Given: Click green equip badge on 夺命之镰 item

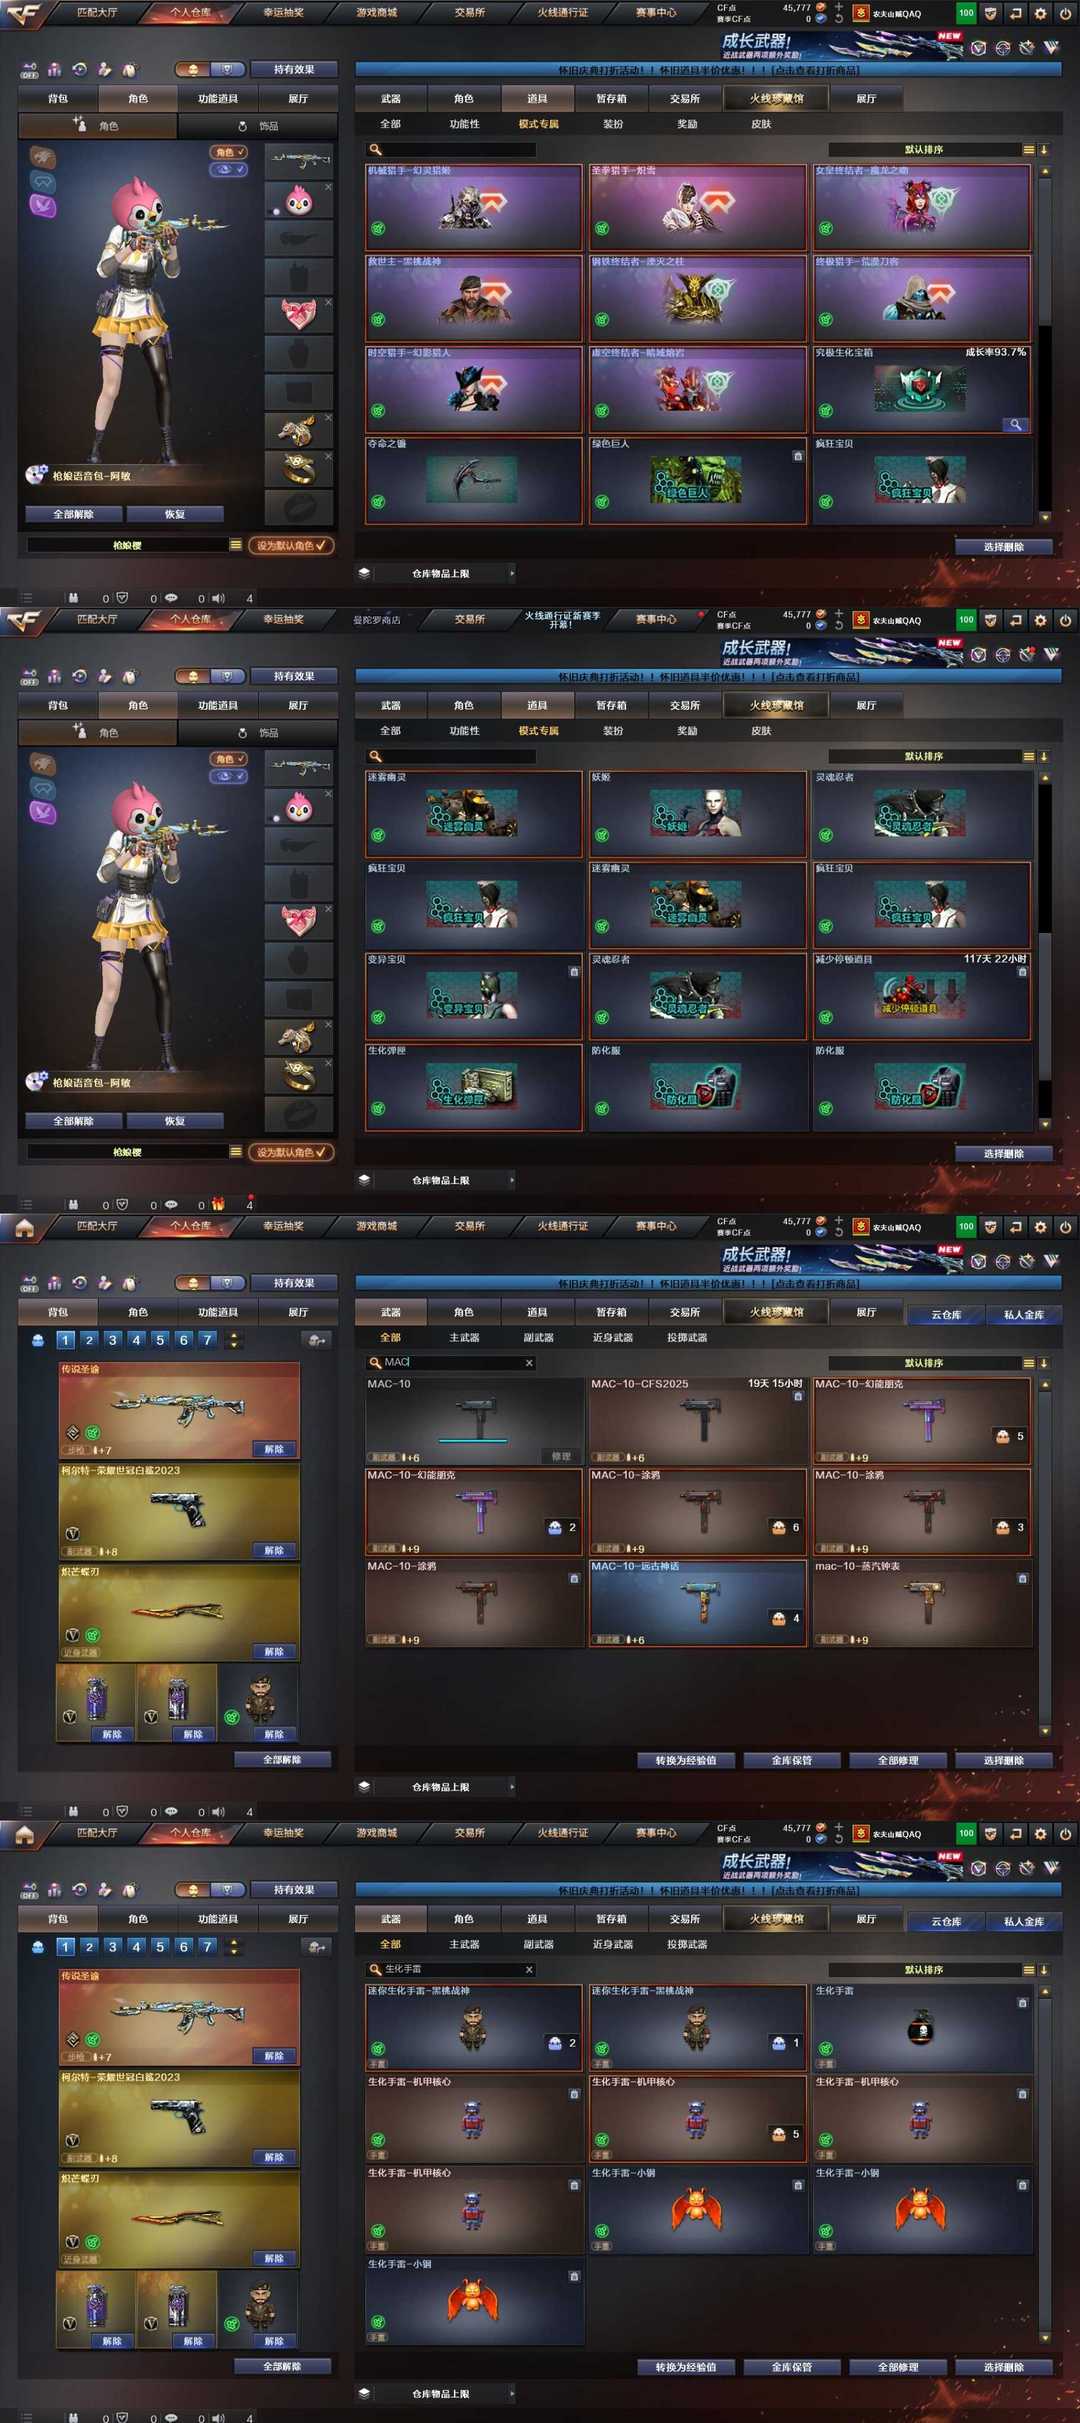Looking at the screenshot, I should [x=378, y=502].
